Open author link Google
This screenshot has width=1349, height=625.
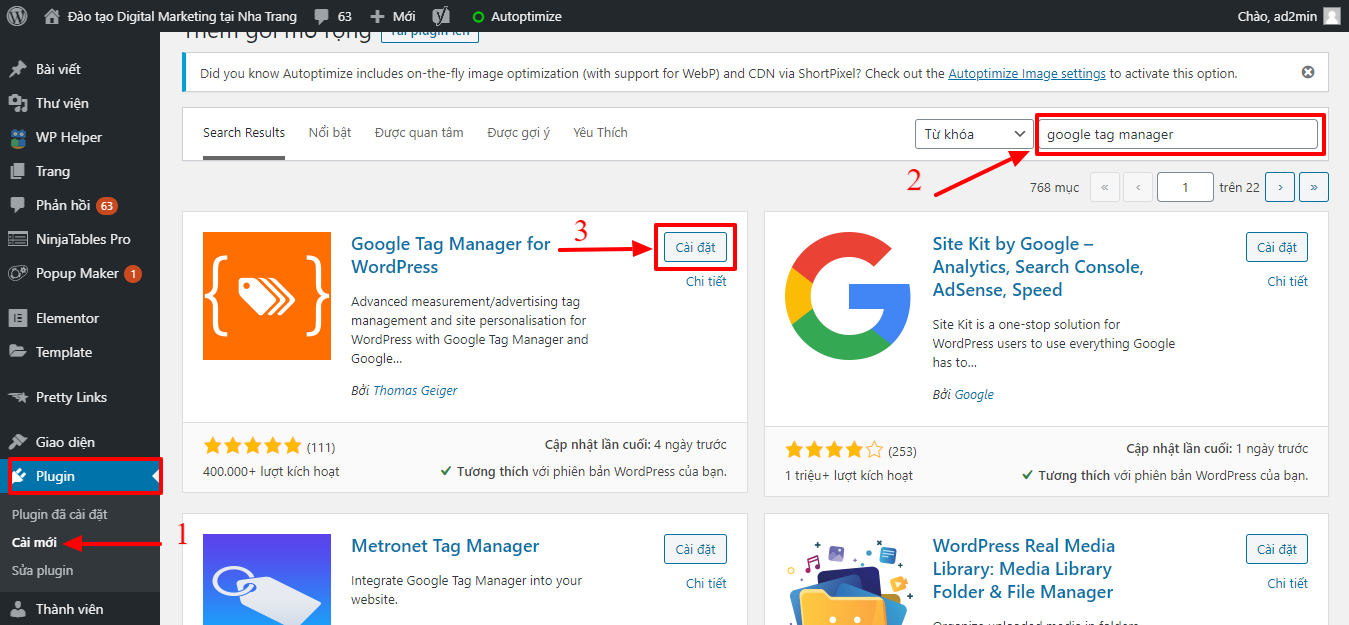974,394
